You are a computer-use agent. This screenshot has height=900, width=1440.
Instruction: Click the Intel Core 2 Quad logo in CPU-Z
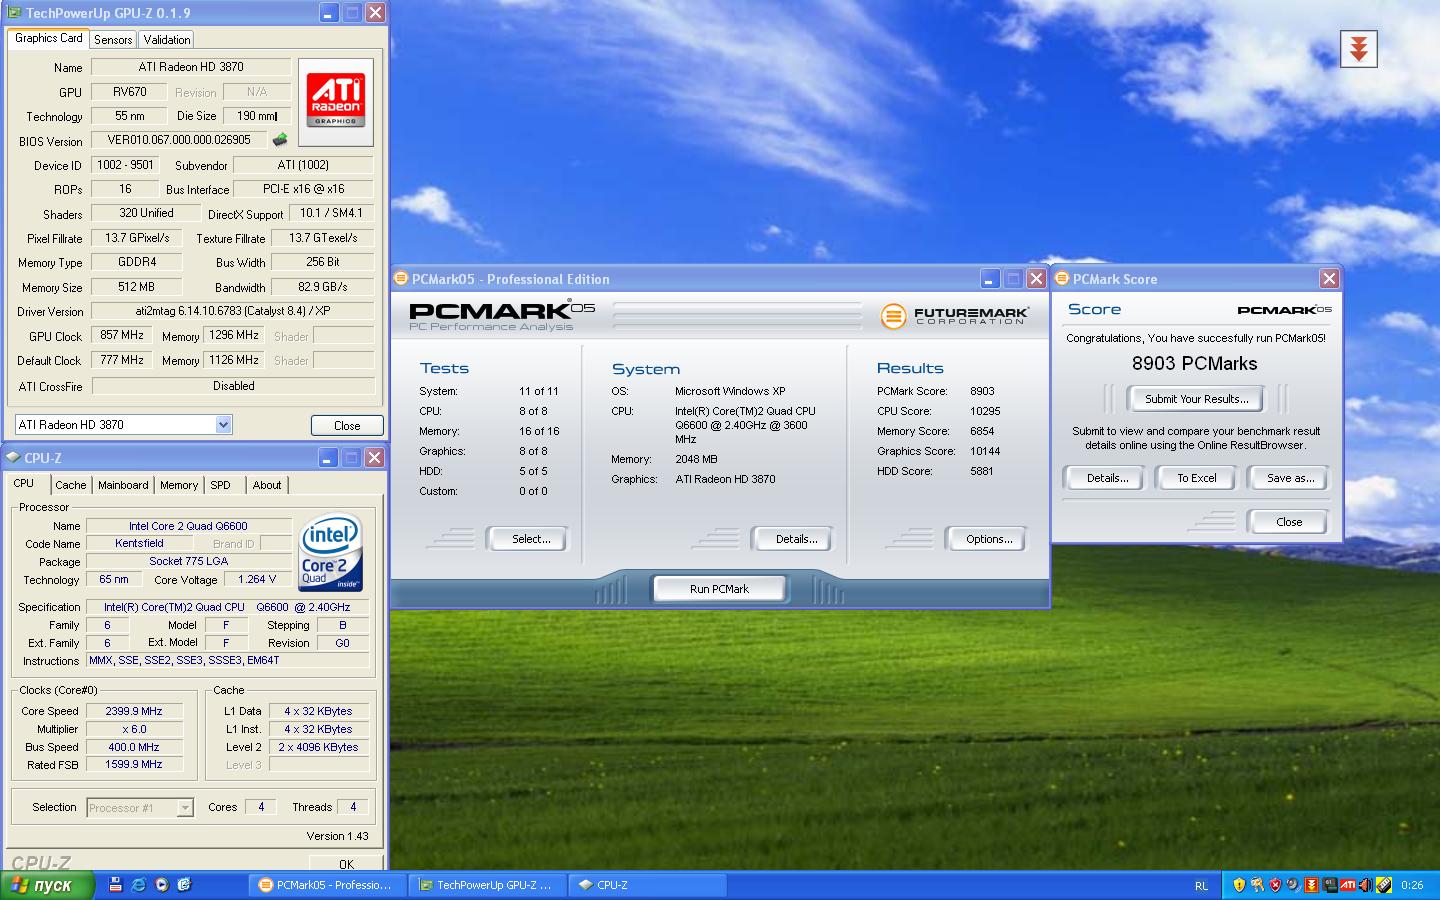(330, 553)
